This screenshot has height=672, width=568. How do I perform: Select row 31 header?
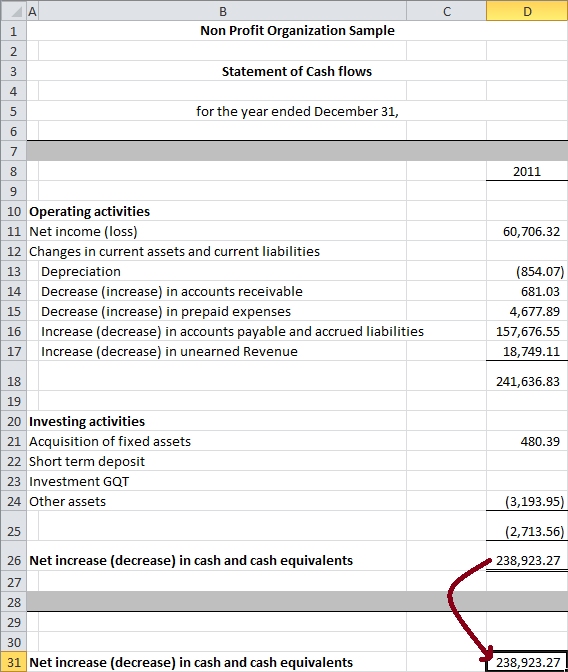[13, 662]
